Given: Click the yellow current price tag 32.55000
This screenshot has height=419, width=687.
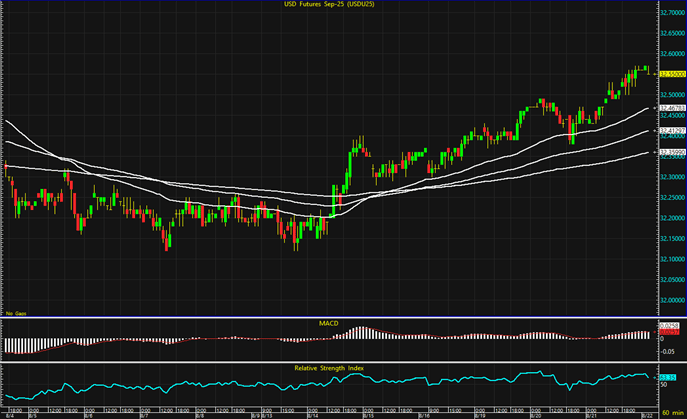Looking at the screenshot, I should 671,74.
